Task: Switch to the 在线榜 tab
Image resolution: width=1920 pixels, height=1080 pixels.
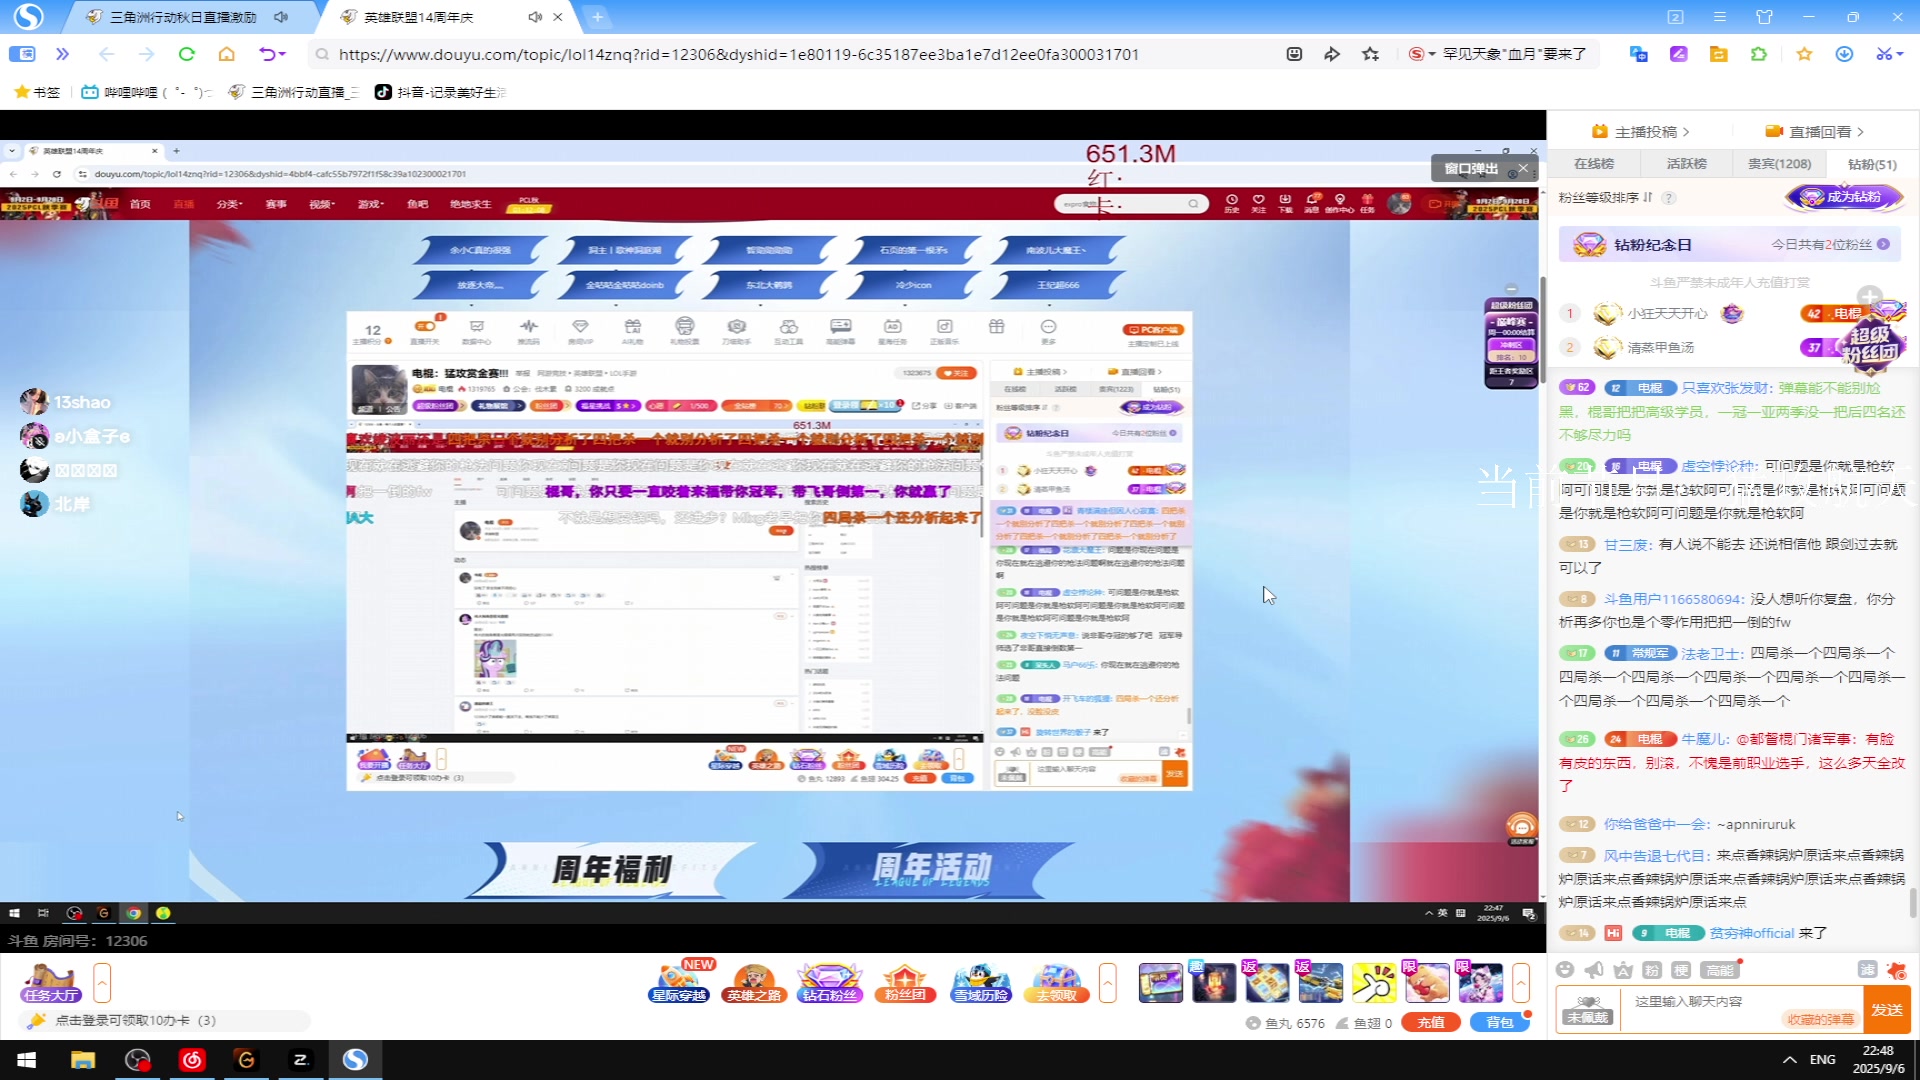Action: pyautogui.click(x=1594, y=164)
